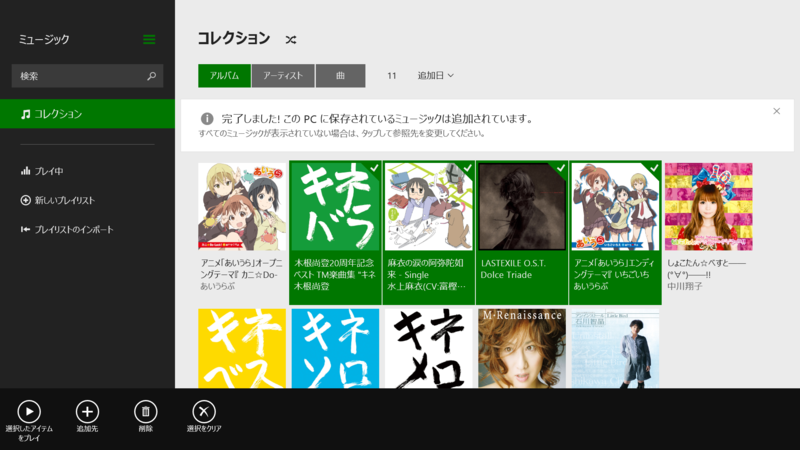Screen dimensions: 800x450
Task: Open プレイ中 now playing
Action: [42, 171]
